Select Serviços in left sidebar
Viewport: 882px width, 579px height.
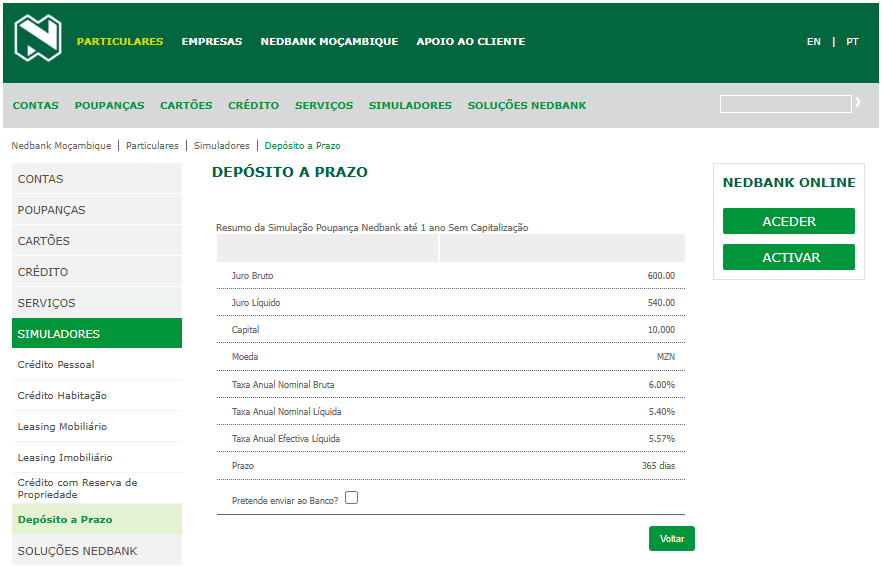point(97,302)
